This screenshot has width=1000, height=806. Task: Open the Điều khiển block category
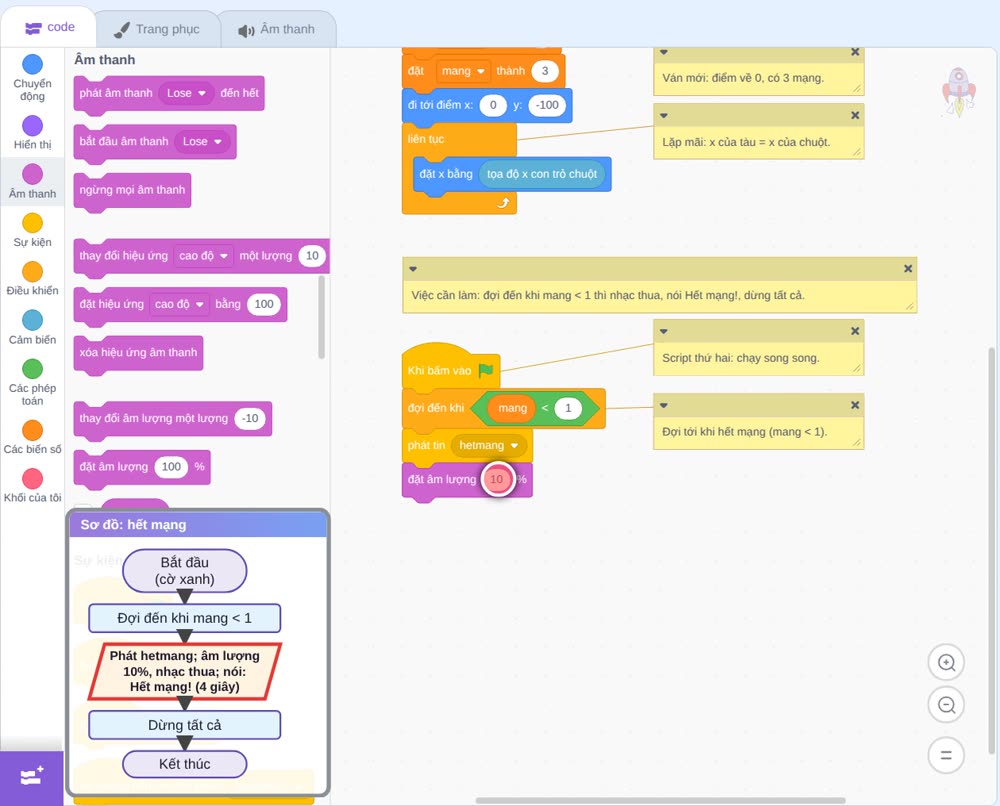coord(32,279)
